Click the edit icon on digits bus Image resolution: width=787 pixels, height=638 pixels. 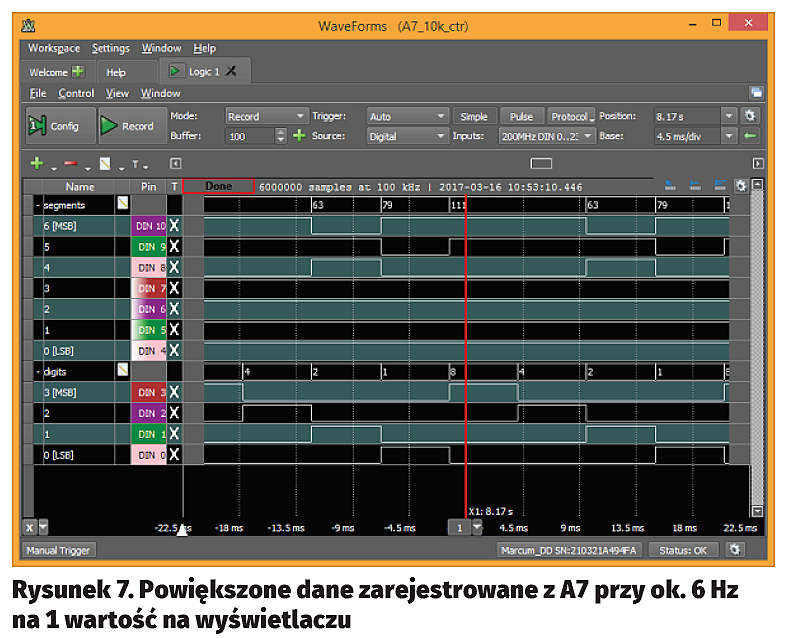click(123, 370)
